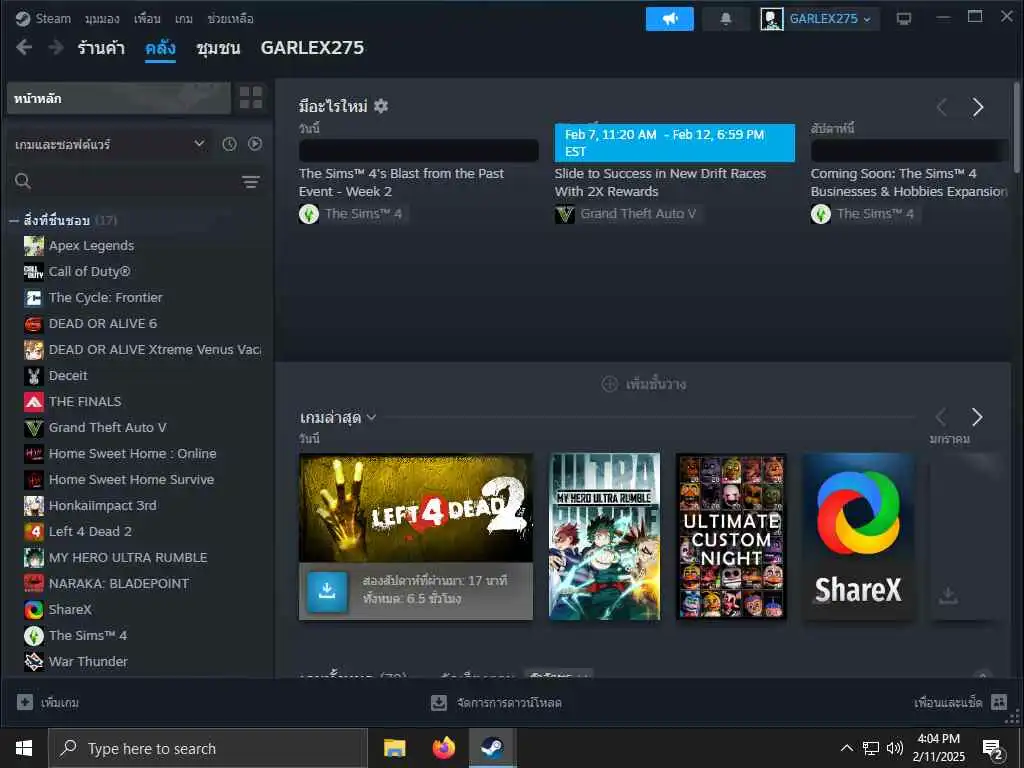The height and width of the screenshot is (768, 1024).
Task: Sort library by recent activity clock icon
Action: click(x=229, y=144)
